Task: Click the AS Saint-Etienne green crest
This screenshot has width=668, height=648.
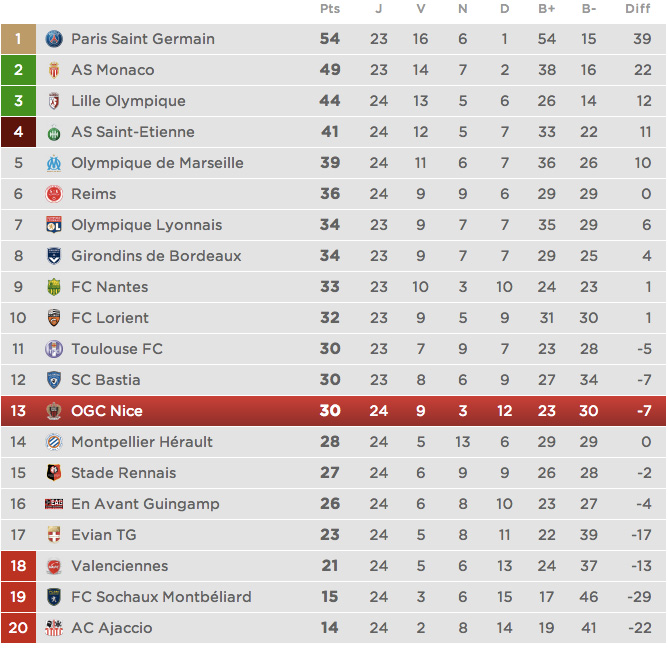Action: click(x=54, y=132)
